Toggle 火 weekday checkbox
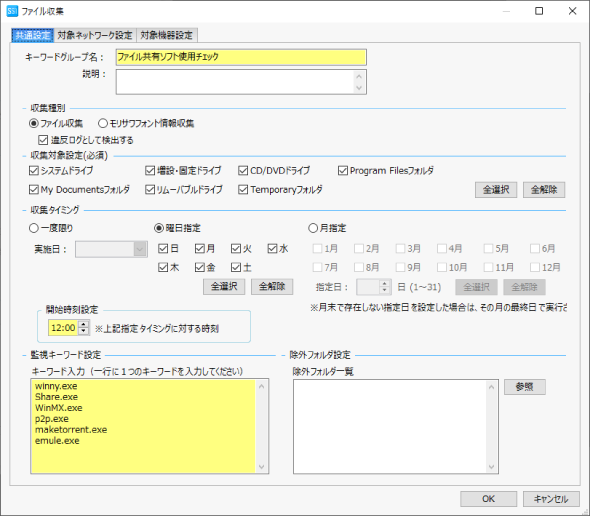This screenshot has height=516, width=590. tap(236, 249)
